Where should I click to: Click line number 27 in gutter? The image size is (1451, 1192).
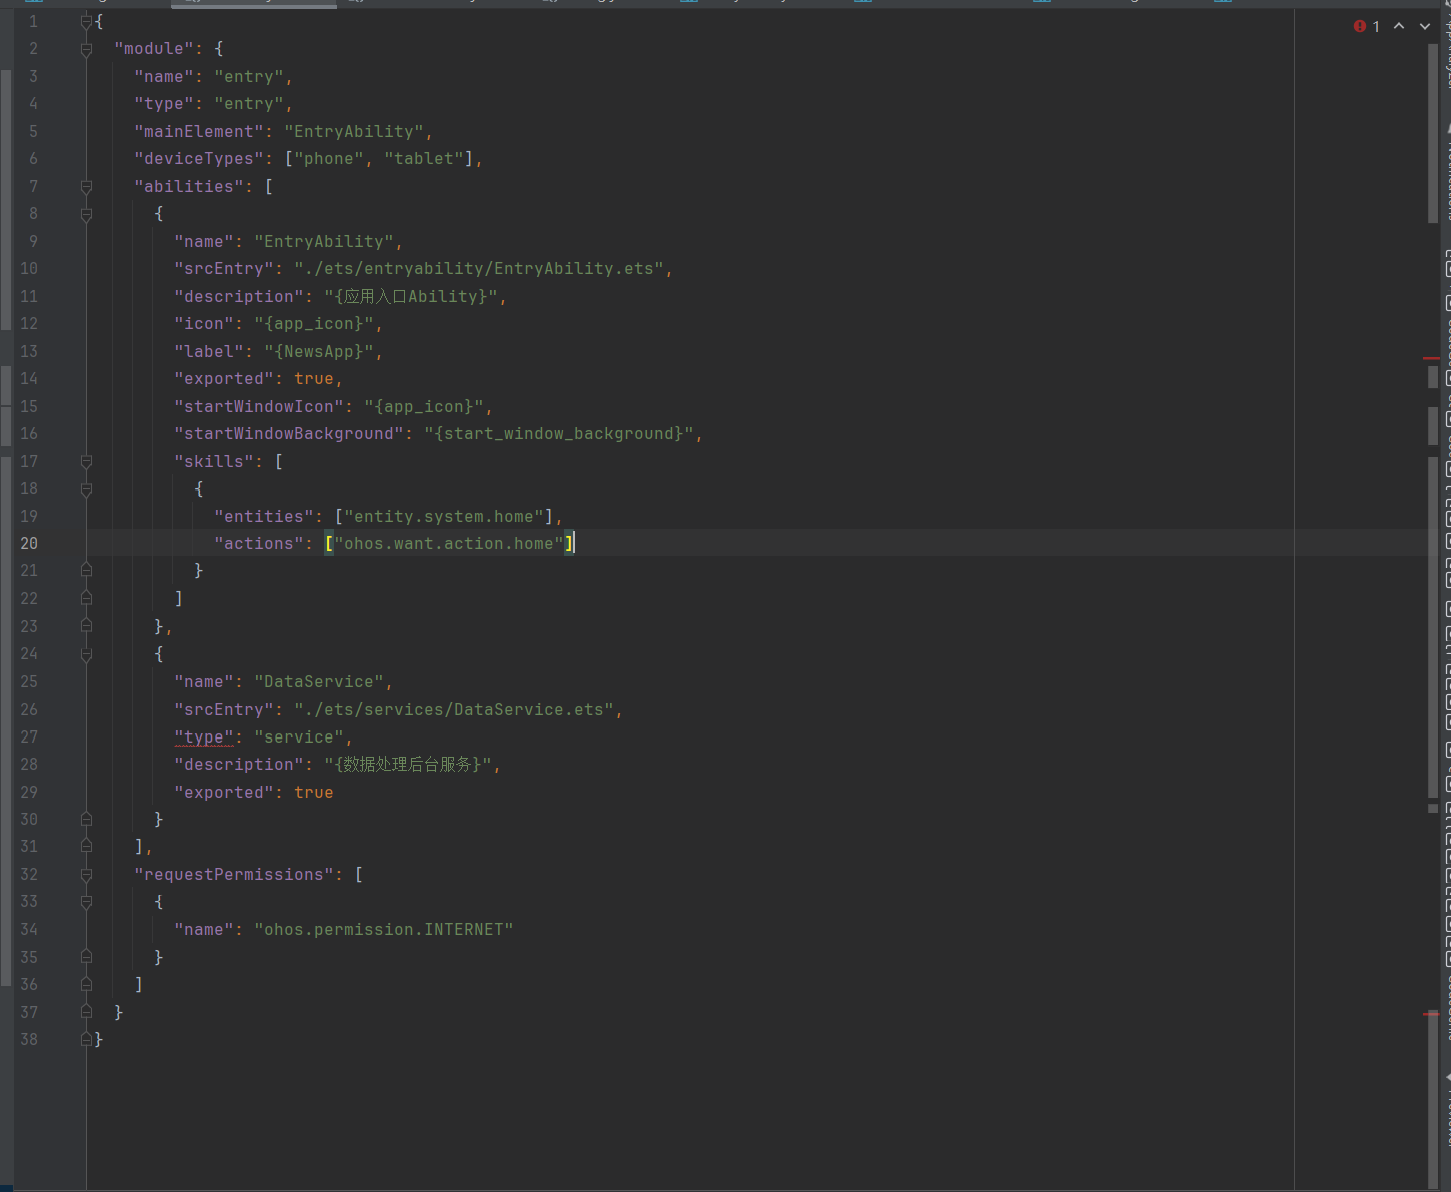(29, 737)
